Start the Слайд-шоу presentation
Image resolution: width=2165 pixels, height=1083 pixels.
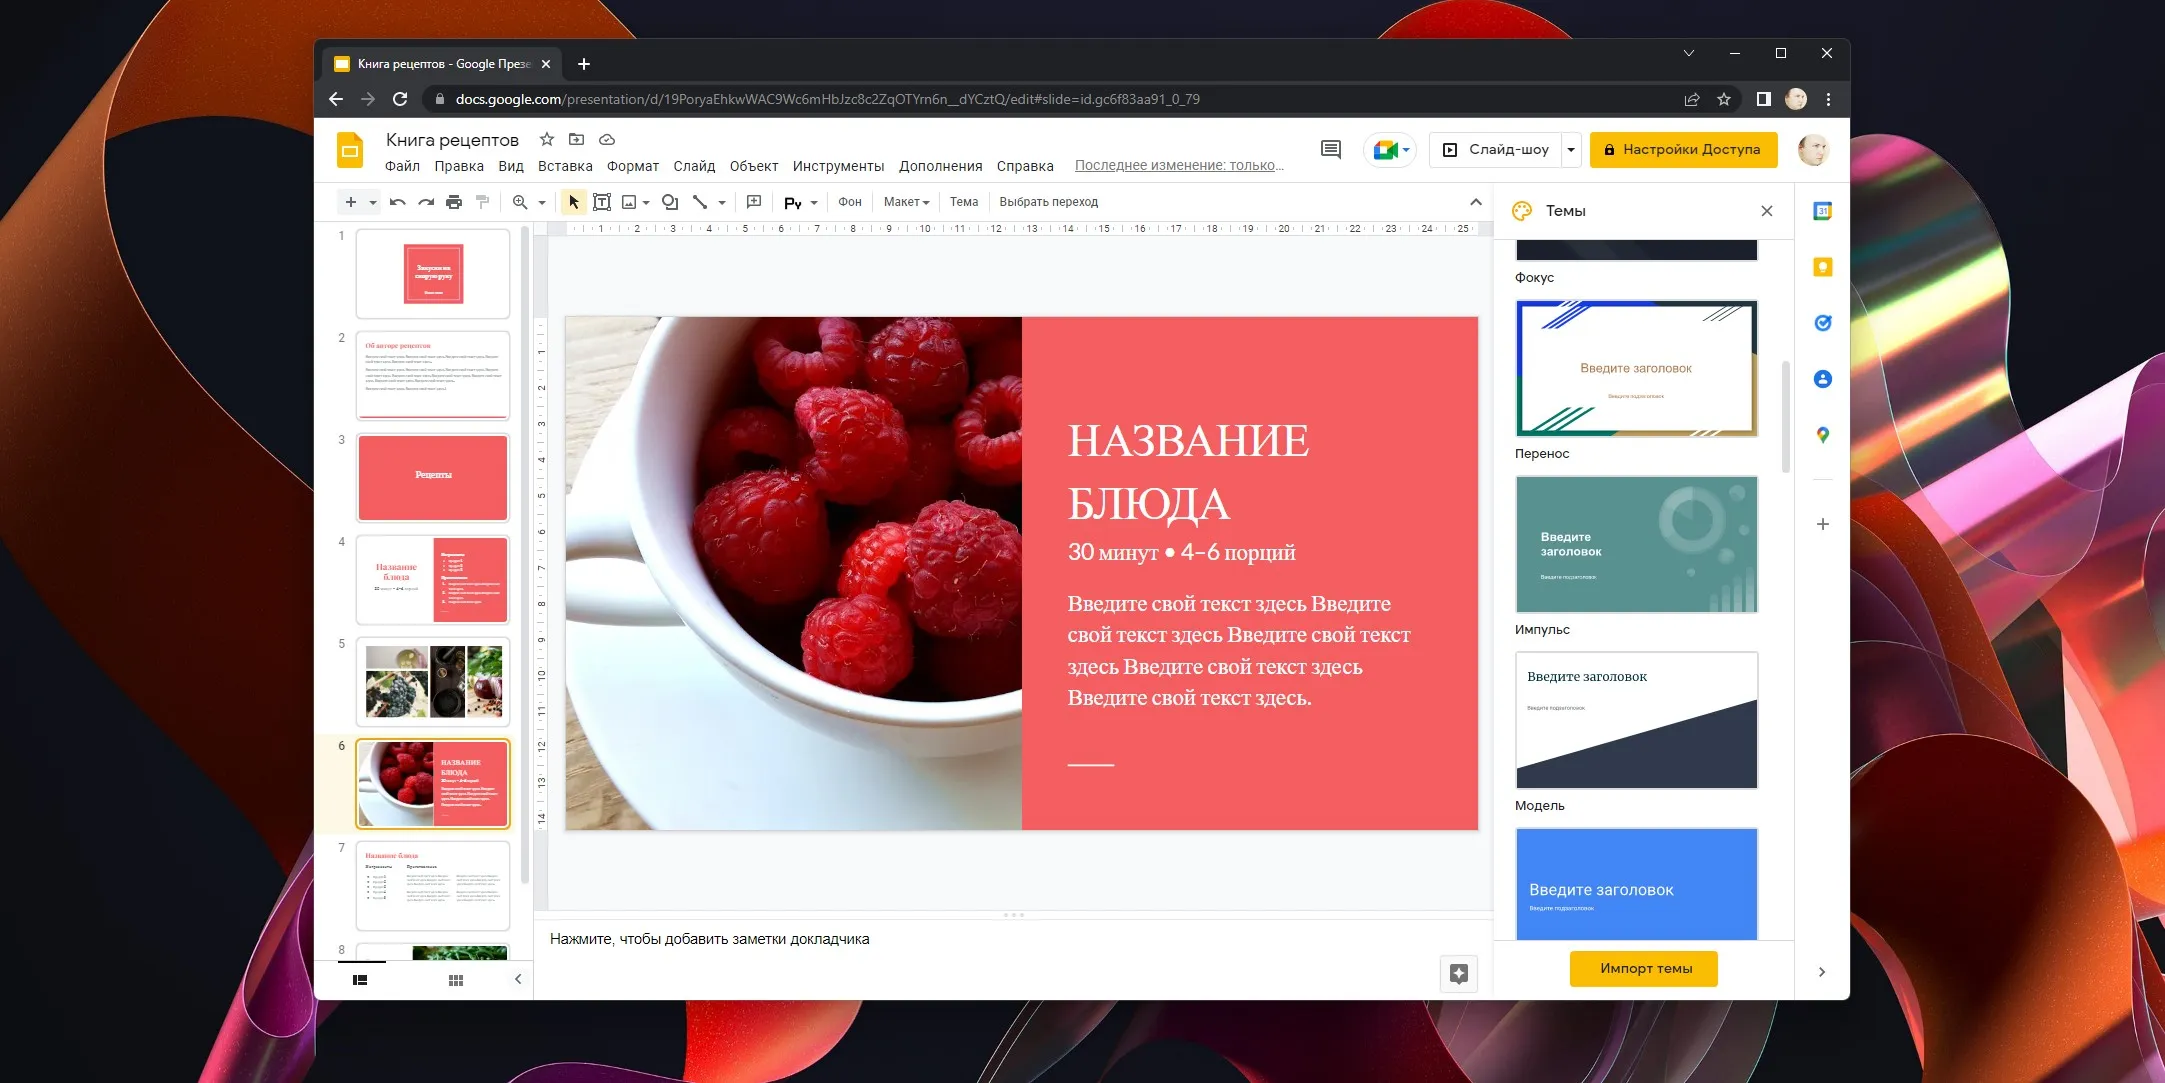click(x=1496, y=150)
